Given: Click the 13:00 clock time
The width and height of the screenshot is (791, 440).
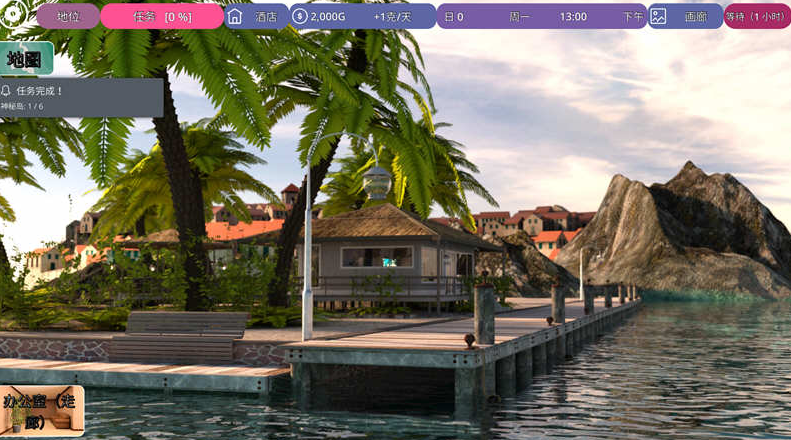Looking at the screenshot, I should (573, 16).
